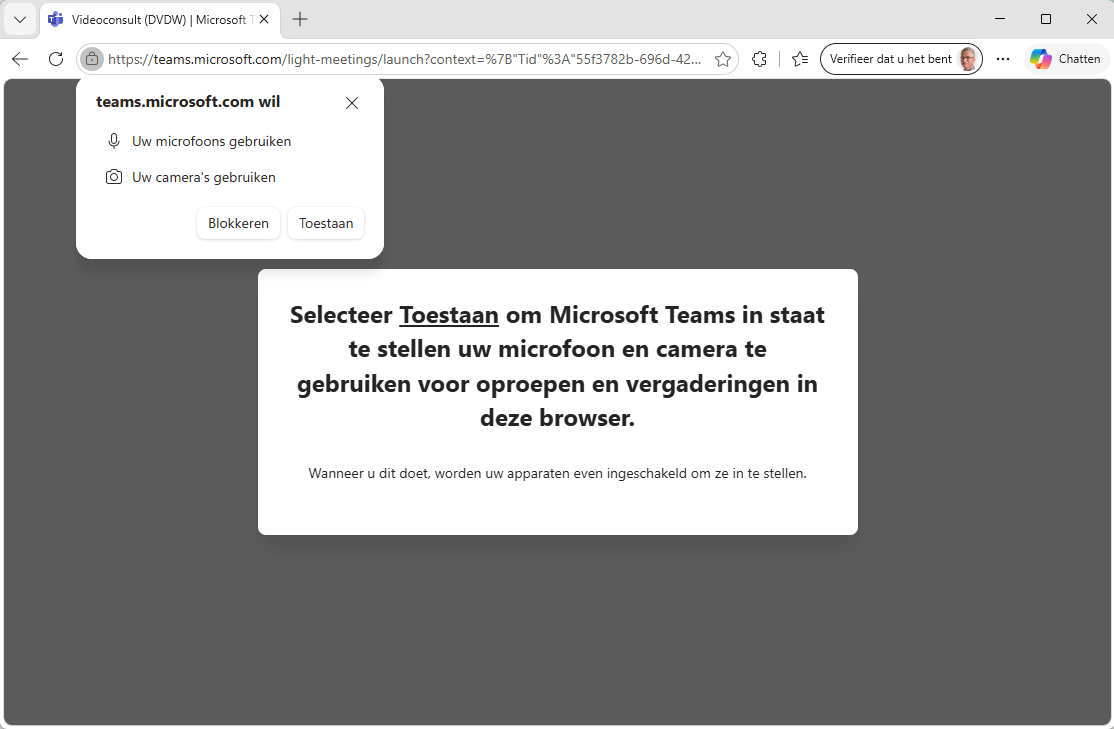Click the underlined Toestaan word in message
1114x729 pixels.
[x=449, y=315]
